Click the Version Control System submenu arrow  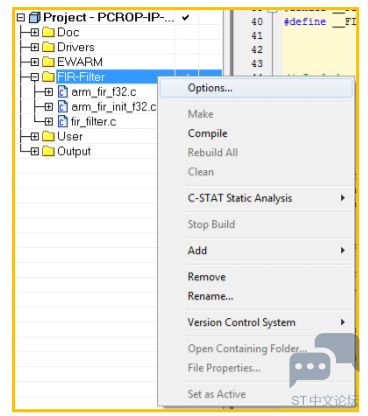(343, 322)
